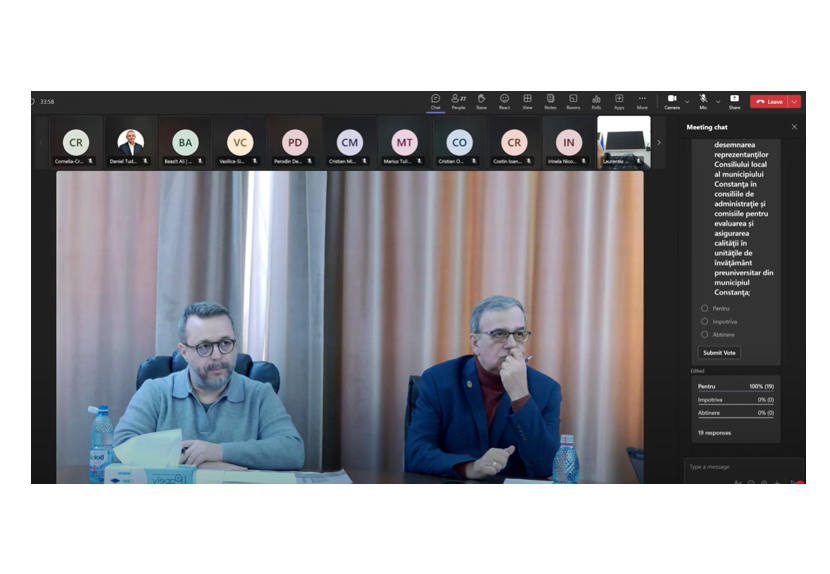Open breakout Rooms
This screenshot has width=830, height=574.
point(573,102)
